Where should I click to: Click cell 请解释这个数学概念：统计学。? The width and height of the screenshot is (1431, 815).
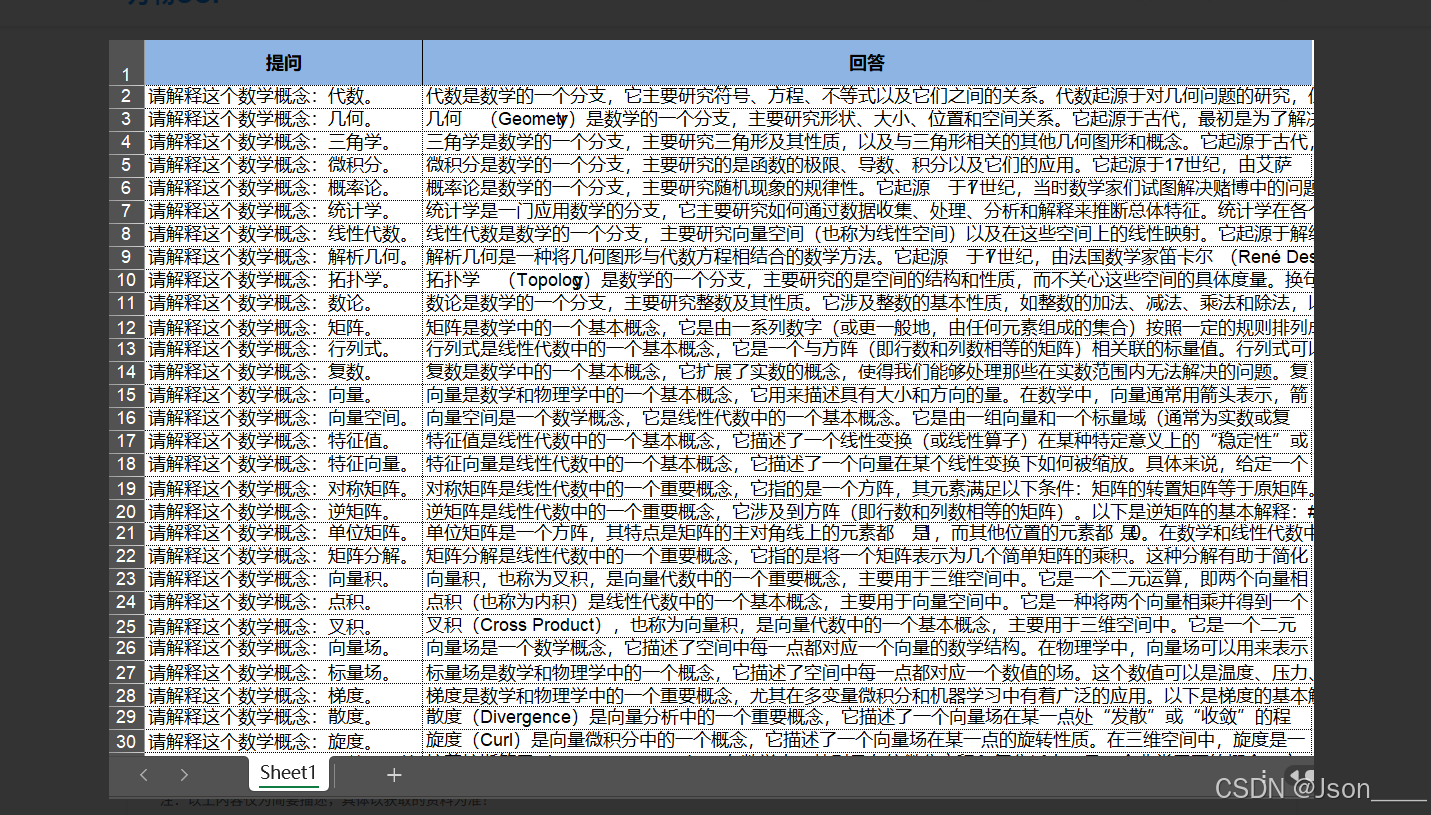(x=283, y=211)
